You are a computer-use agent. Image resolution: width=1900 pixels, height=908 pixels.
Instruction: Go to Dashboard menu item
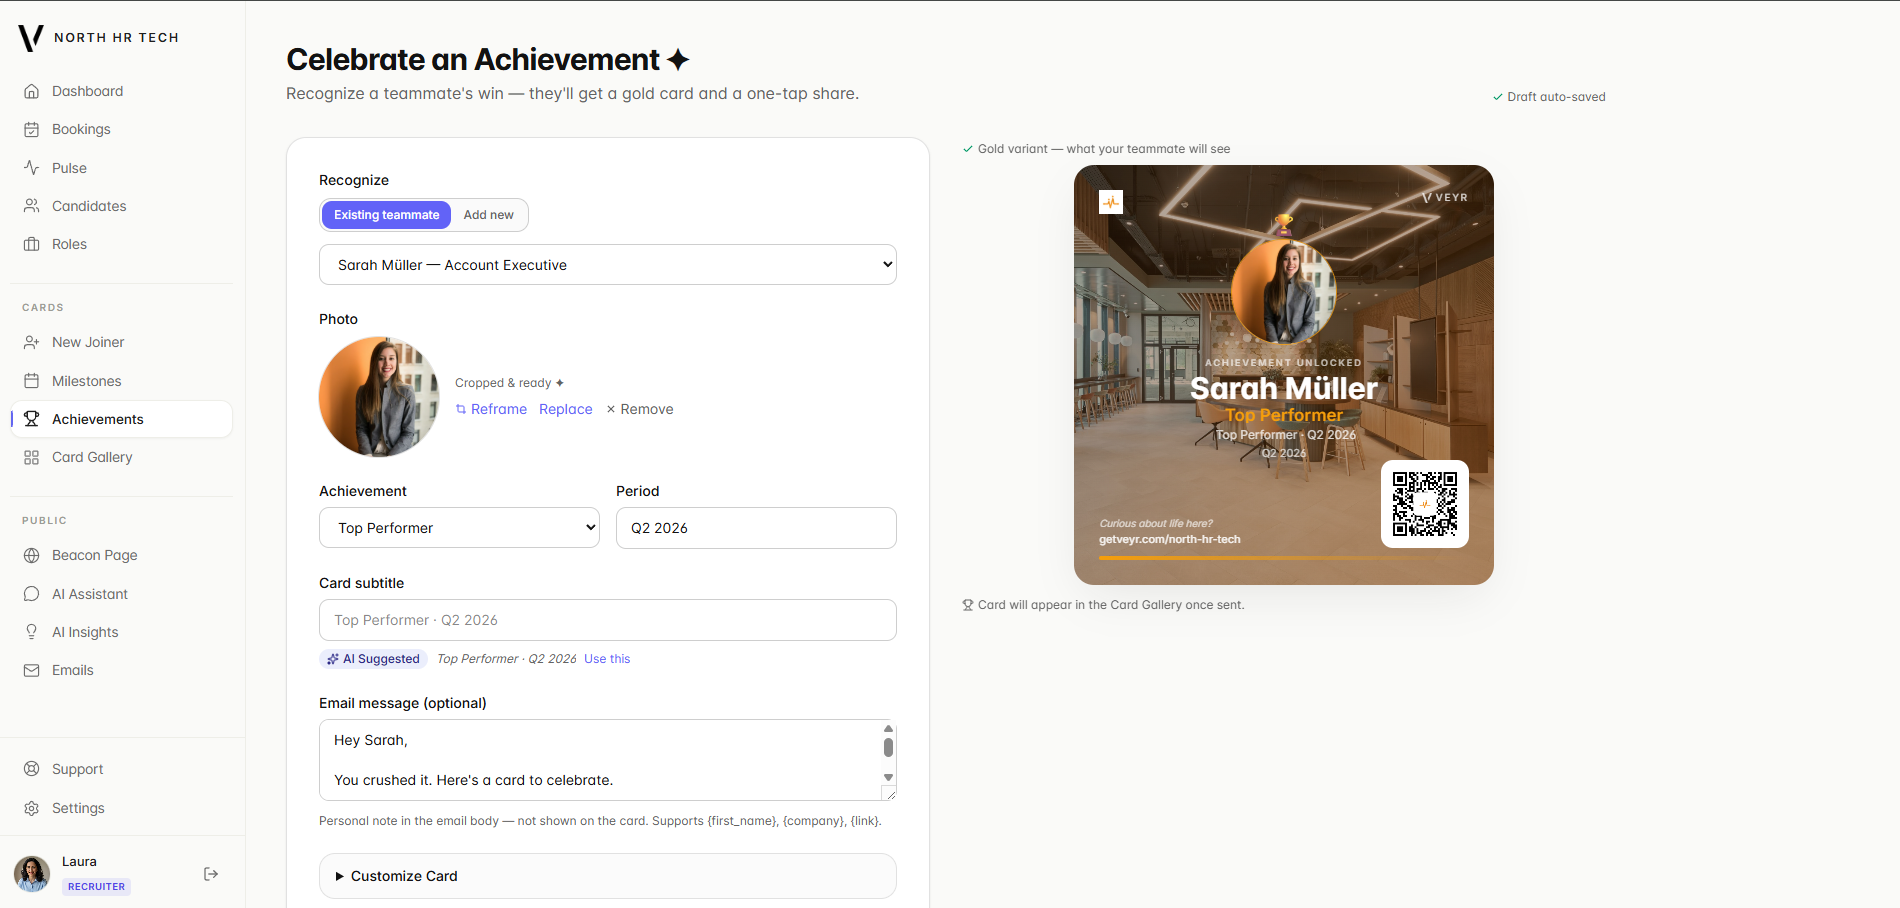[x=121, y=91]
